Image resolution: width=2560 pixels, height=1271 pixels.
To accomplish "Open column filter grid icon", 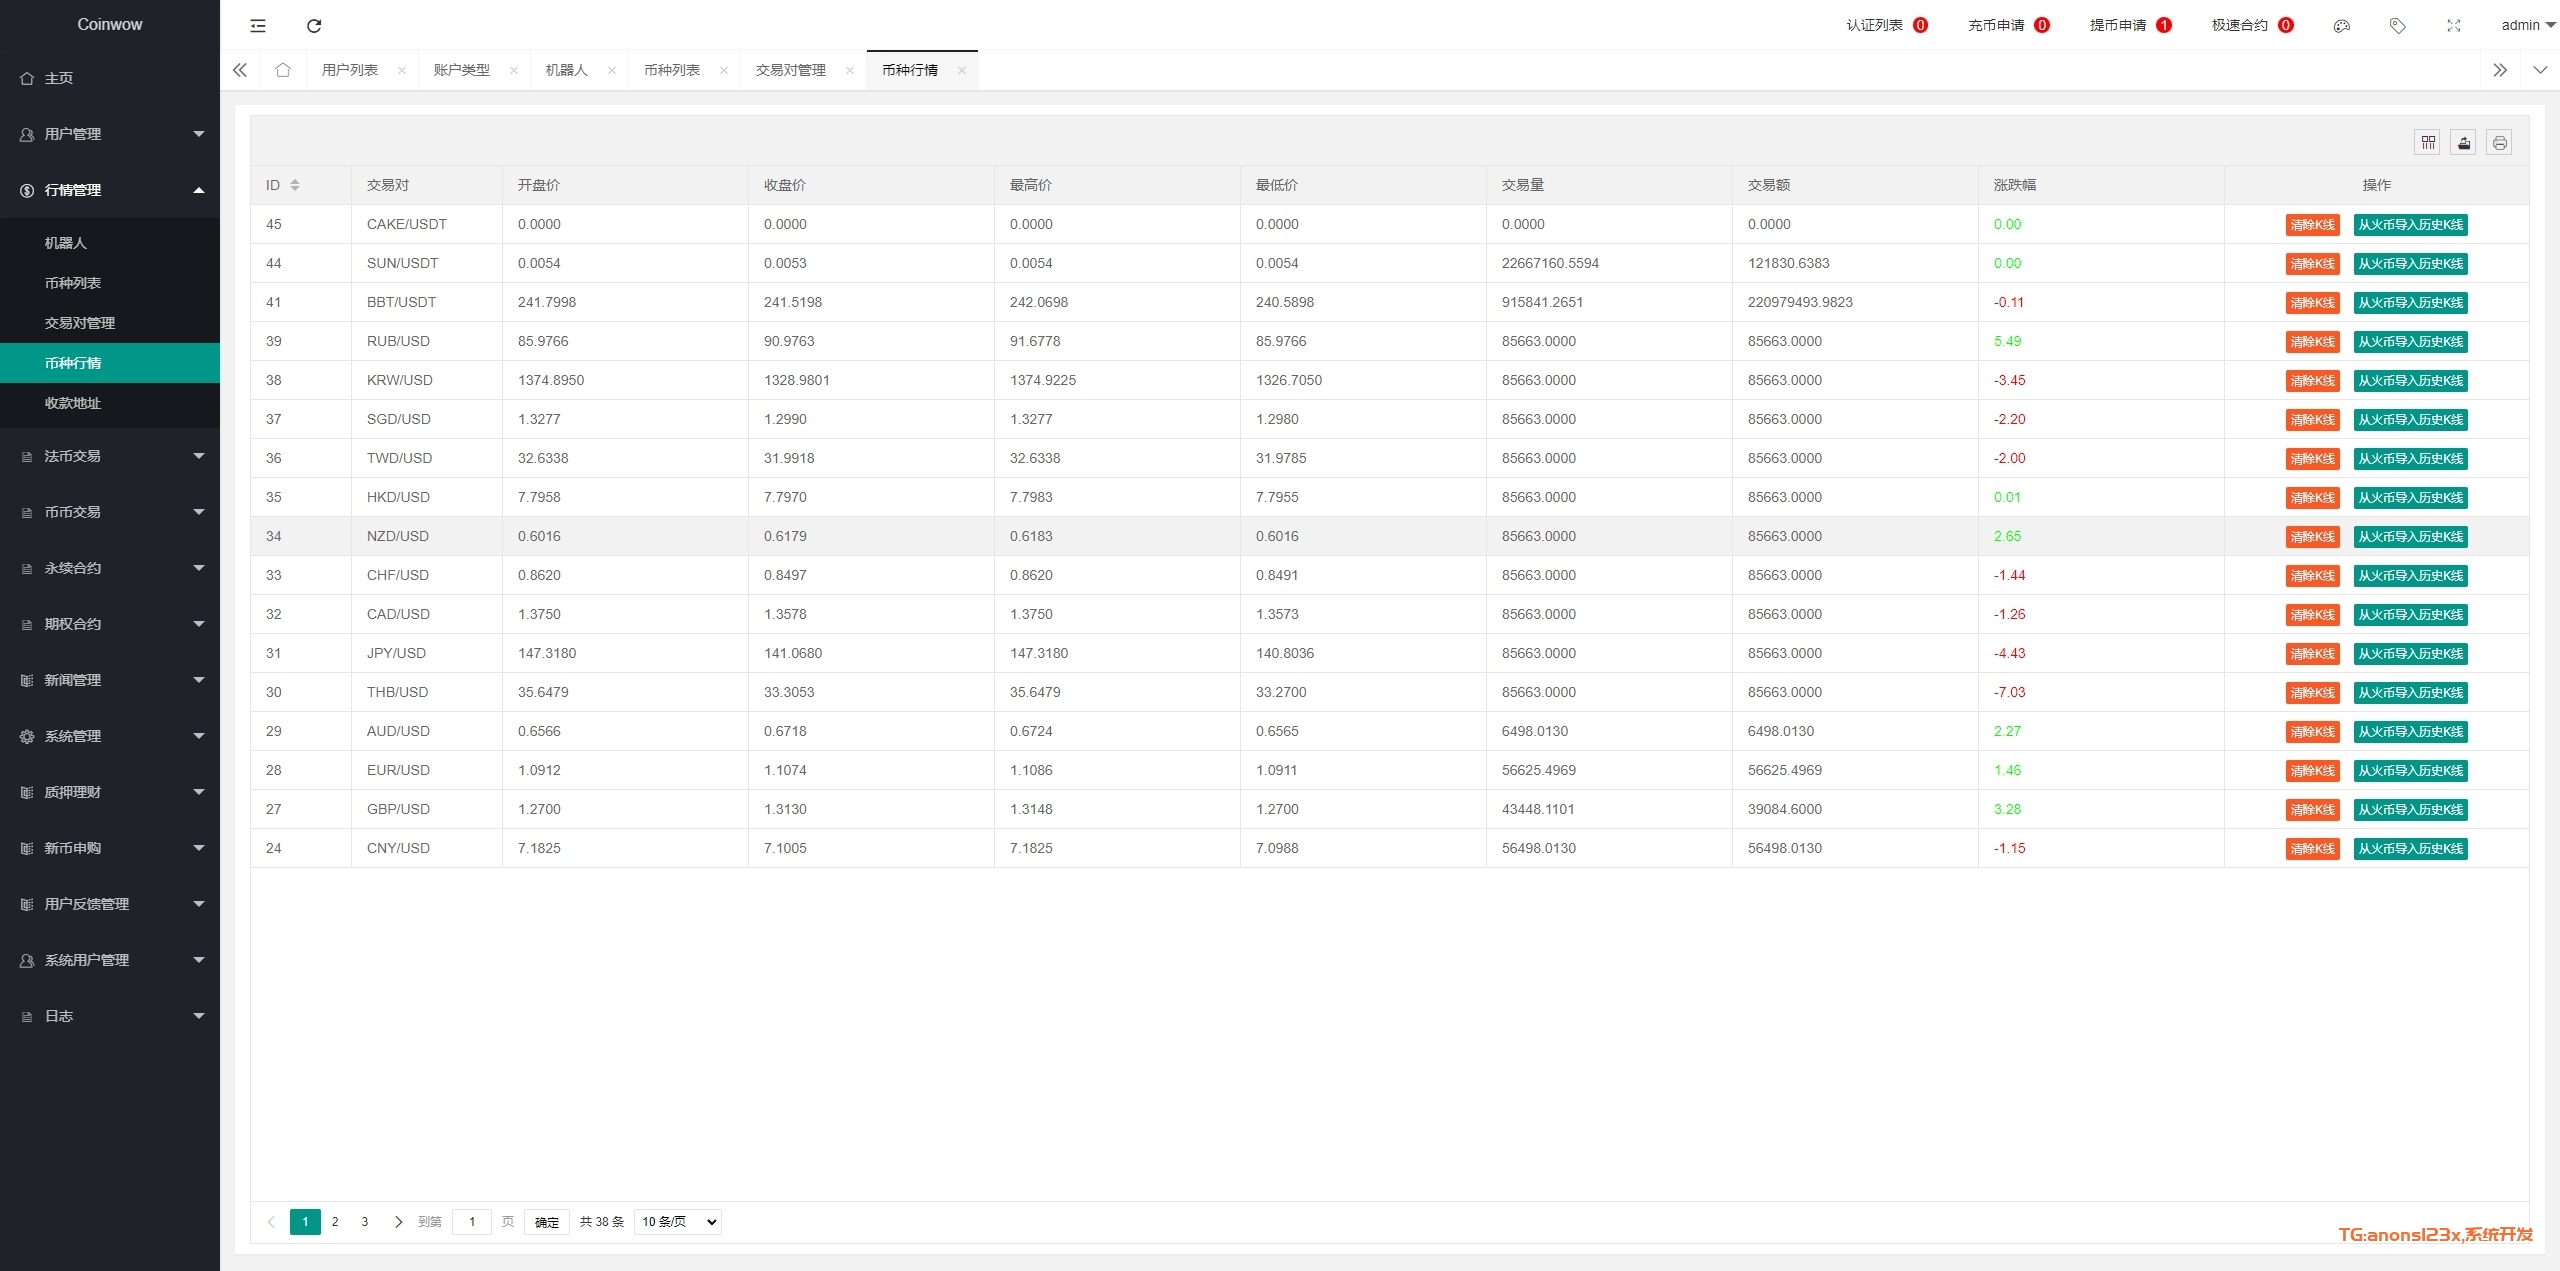I will click(x=2427, y=143).
